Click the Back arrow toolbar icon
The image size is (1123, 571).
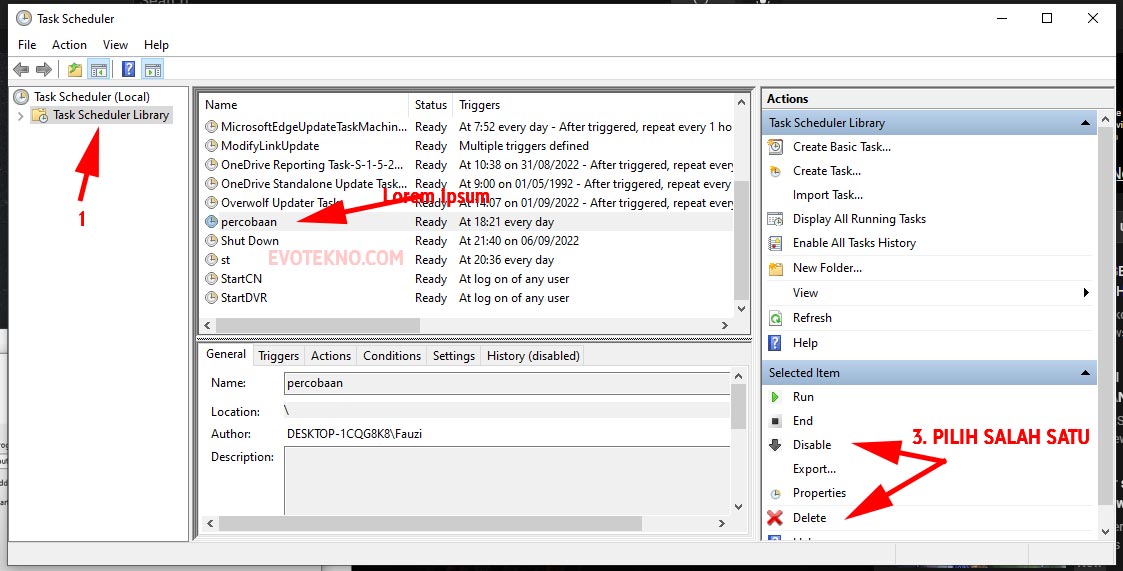pos(20,69)
